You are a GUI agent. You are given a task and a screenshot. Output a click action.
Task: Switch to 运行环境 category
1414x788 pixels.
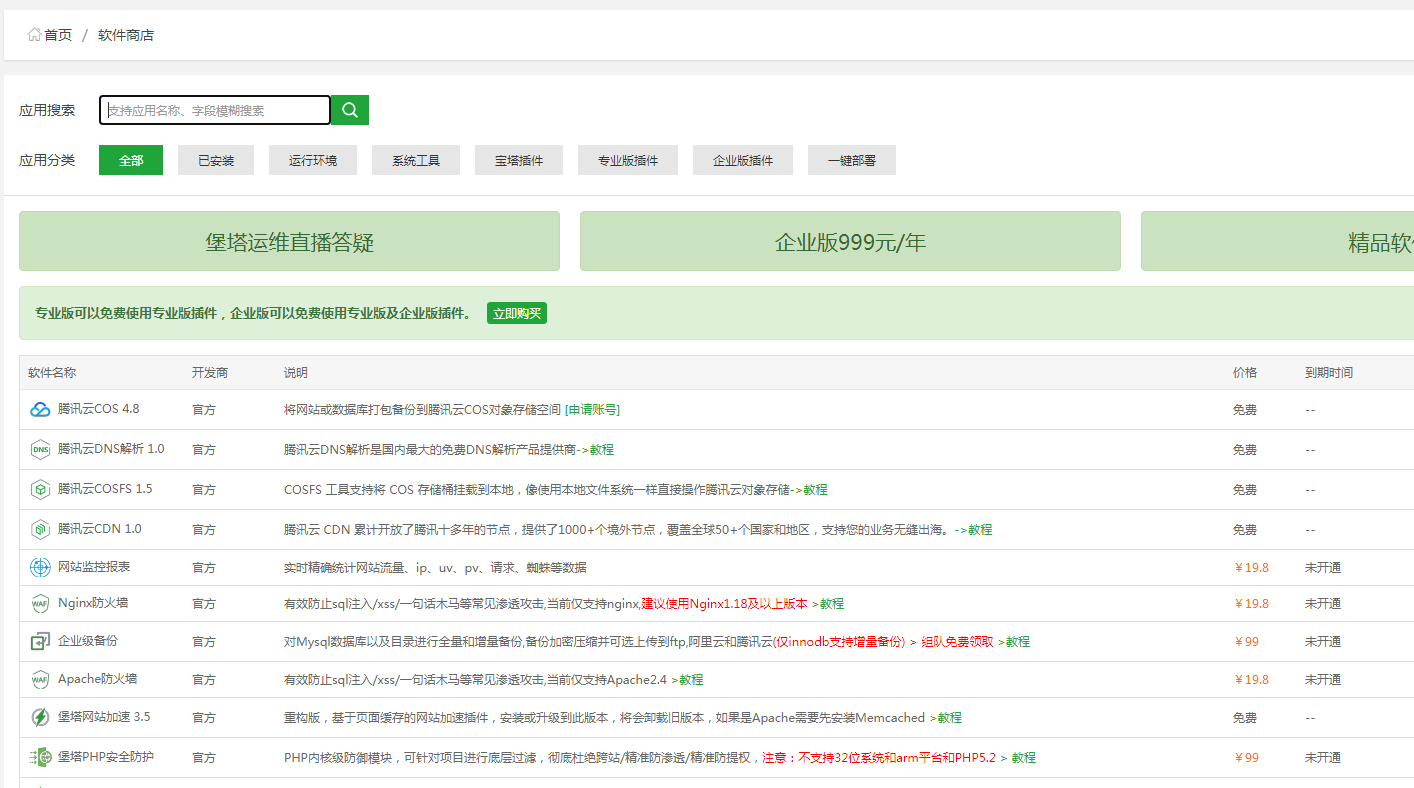(x=313, y=160)
